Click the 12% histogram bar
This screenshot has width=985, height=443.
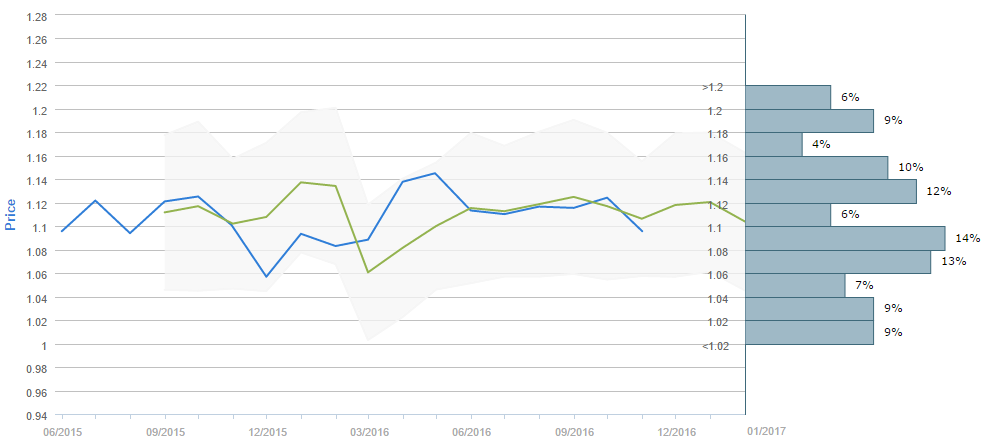click(x=831, y=191)
